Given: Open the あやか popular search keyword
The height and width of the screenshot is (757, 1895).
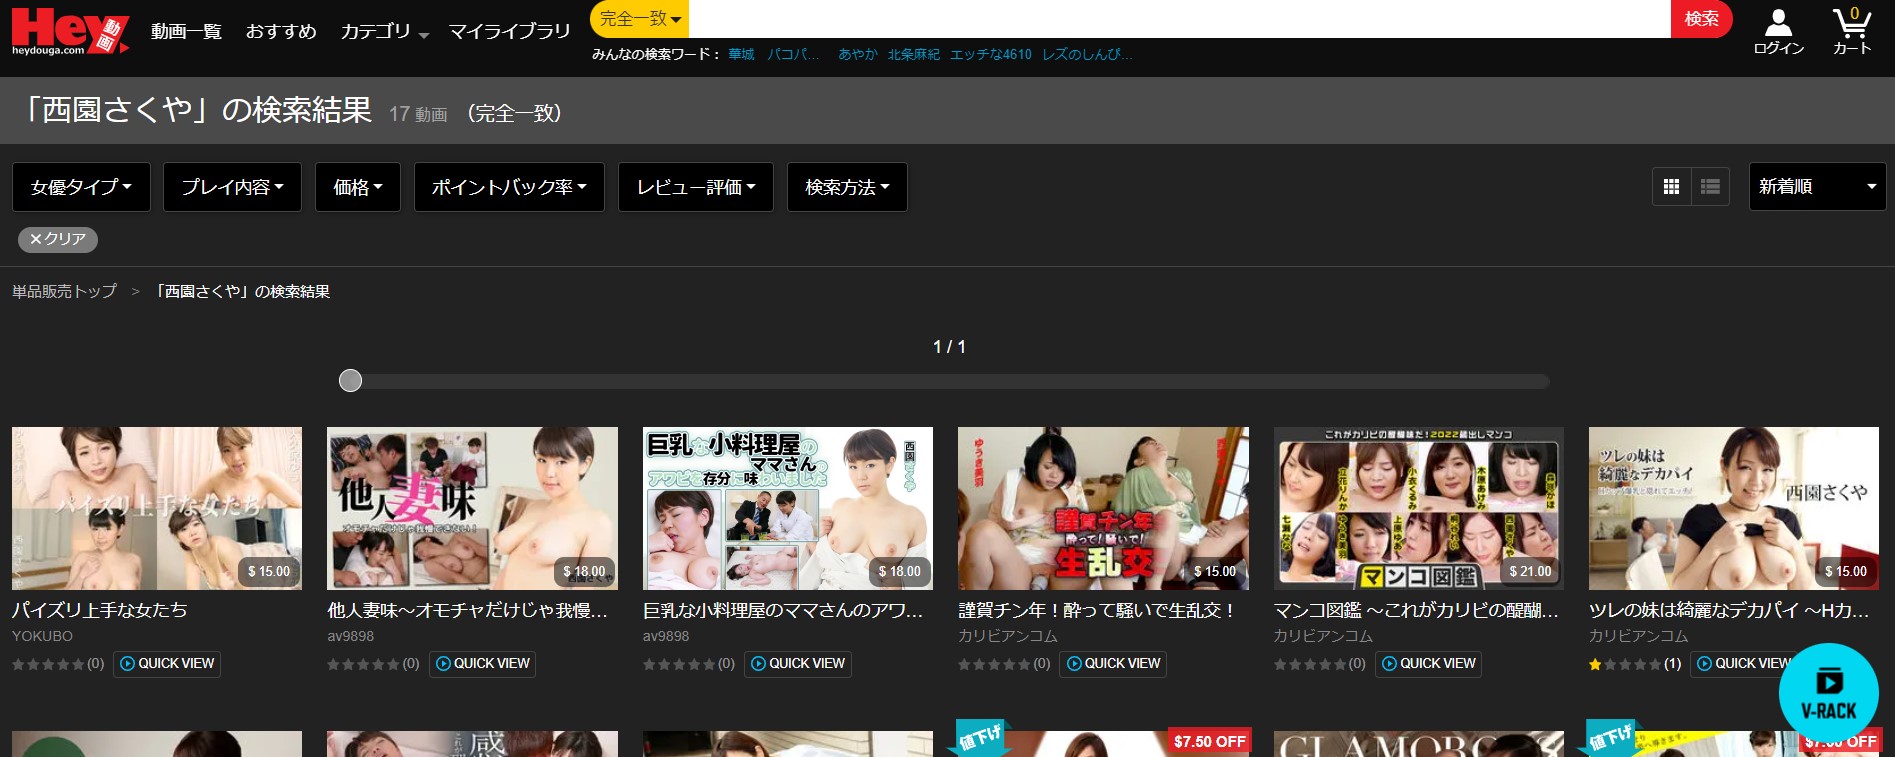Looking at the screenshot, I should [857, 54].
